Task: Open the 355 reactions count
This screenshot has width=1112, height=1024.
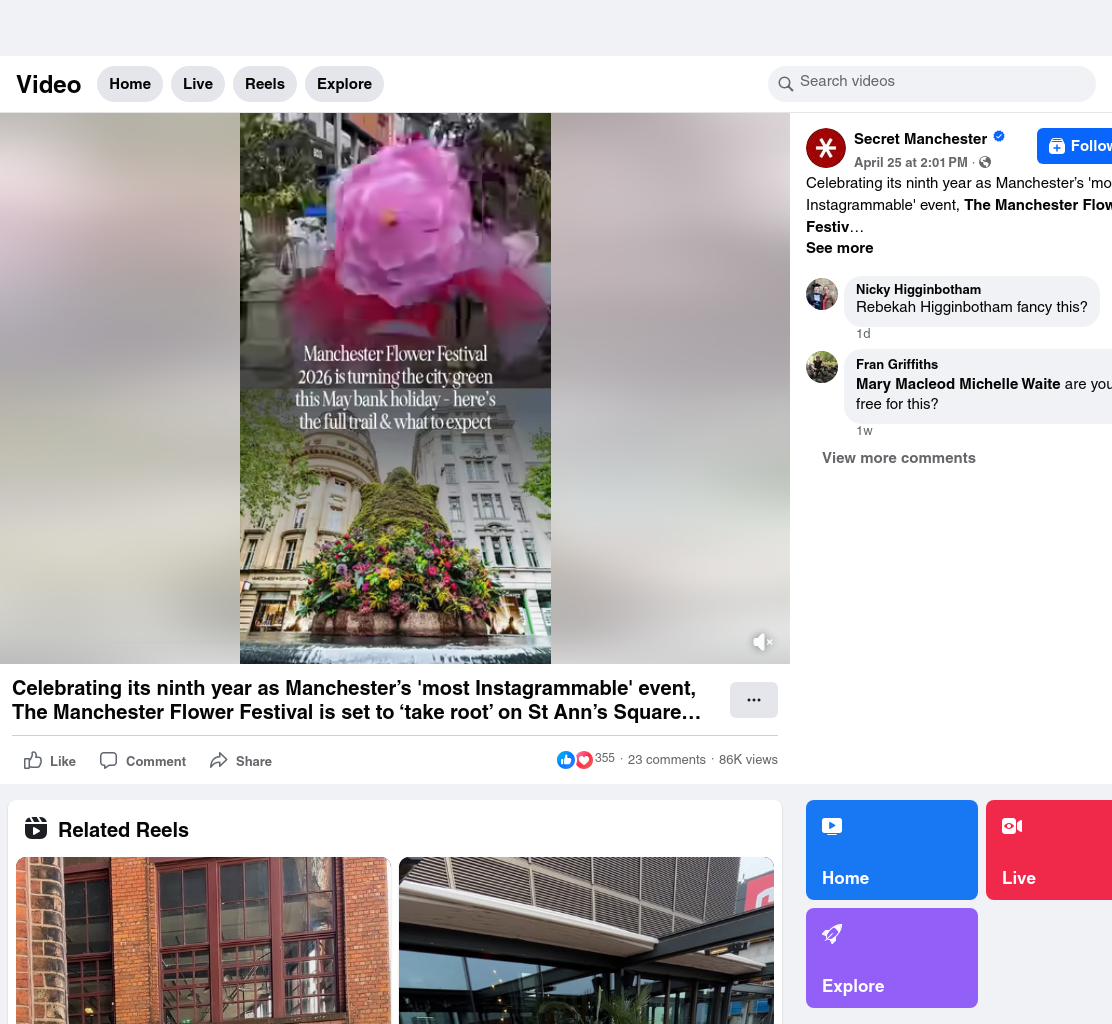Action: click(x=605, y=758)
